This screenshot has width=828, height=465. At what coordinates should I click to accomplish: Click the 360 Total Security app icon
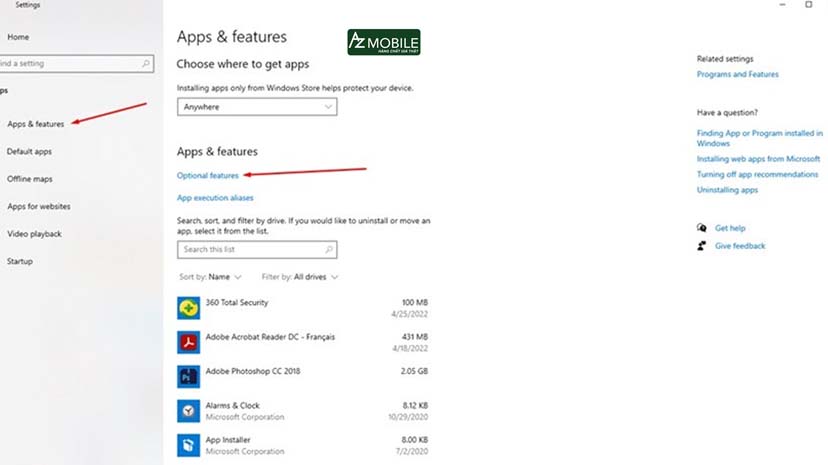click(189, 309)
